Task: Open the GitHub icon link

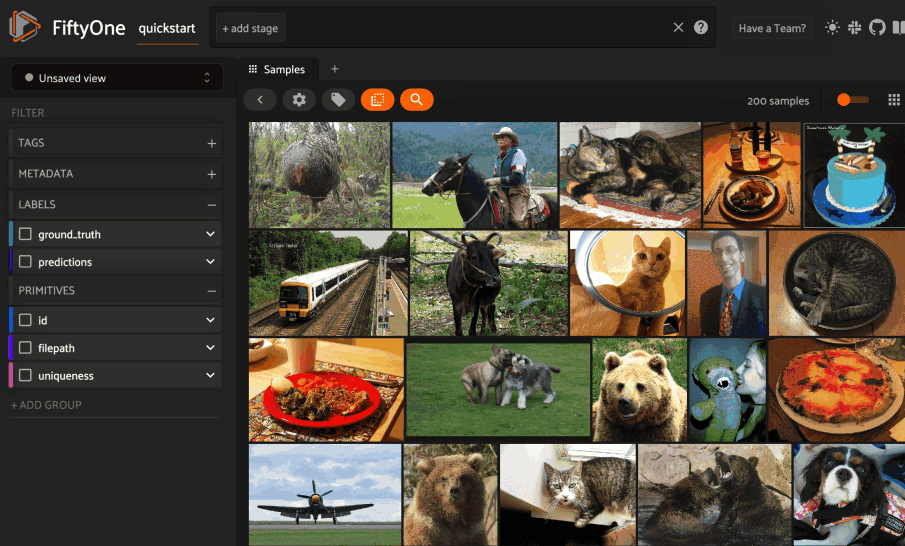Action: coord(877,28)
